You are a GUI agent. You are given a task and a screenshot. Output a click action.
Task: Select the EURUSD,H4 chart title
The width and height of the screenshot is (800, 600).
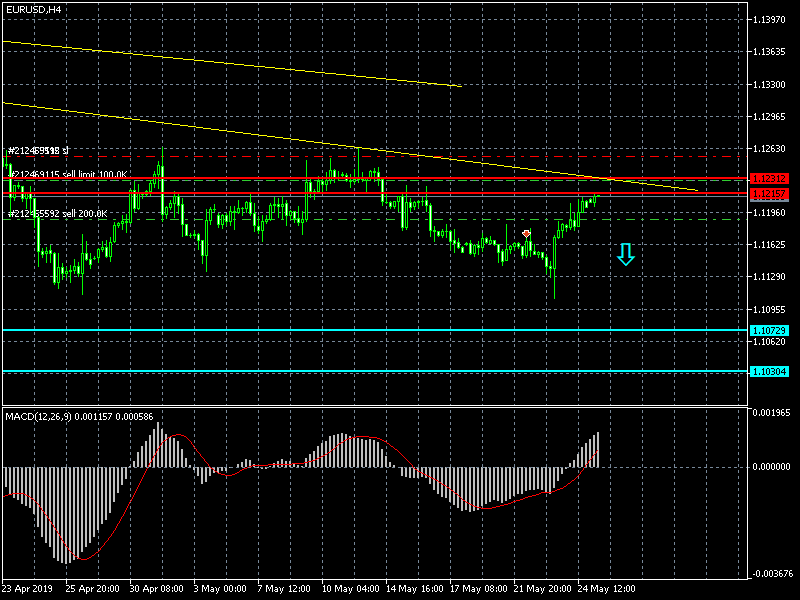34,10
